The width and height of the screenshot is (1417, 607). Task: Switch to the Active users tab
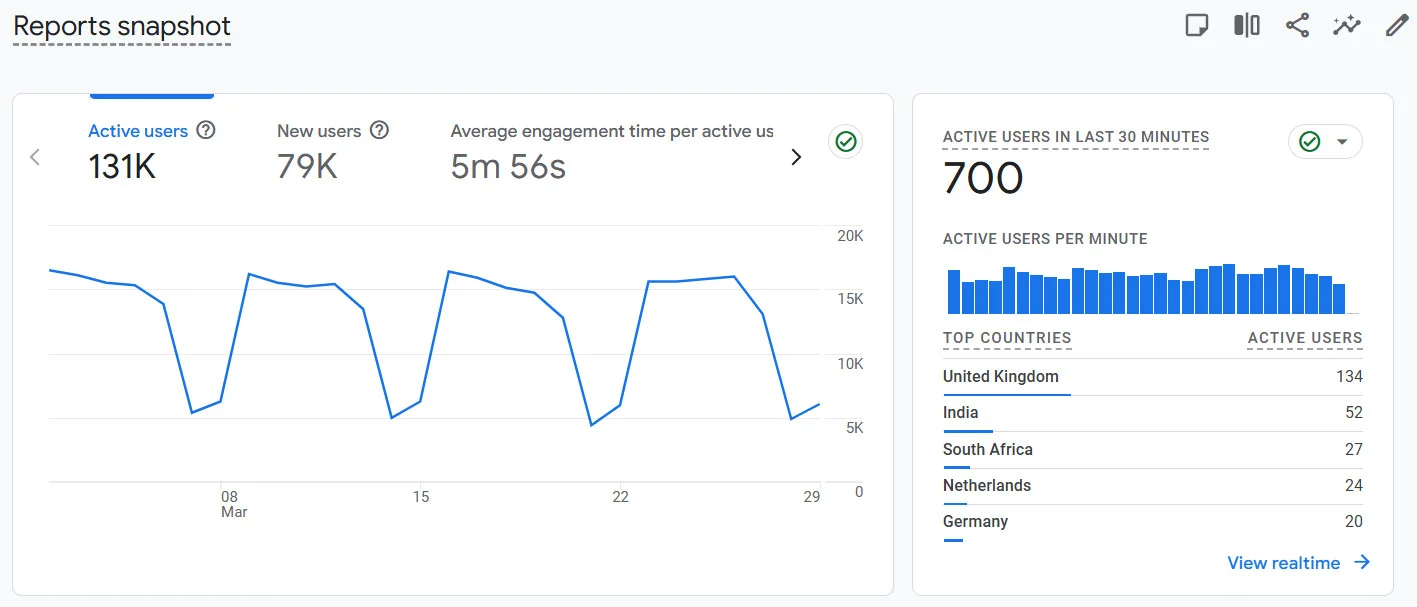(x=138, y=130)
